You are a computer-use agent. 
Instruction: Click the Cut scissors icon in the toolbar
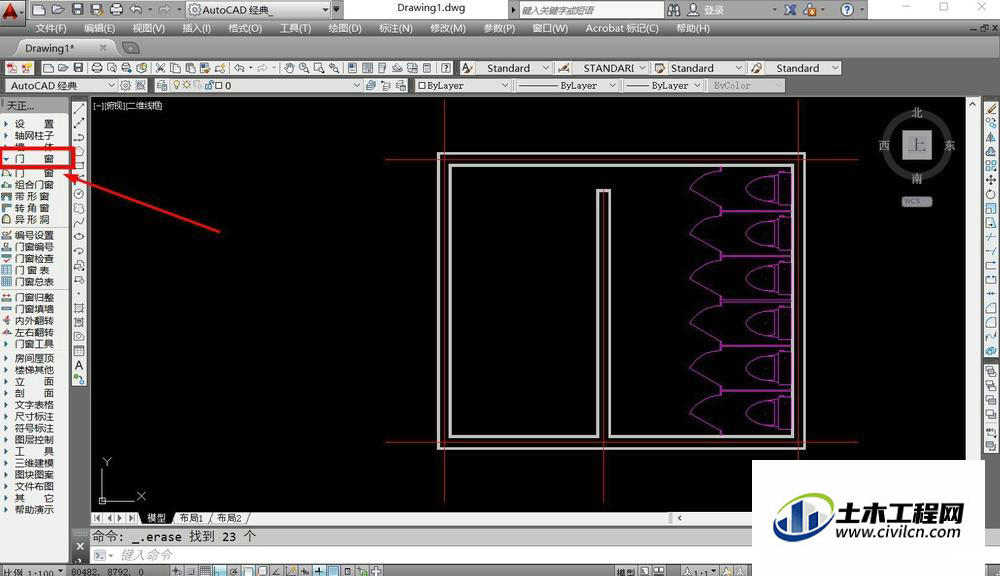160,68
